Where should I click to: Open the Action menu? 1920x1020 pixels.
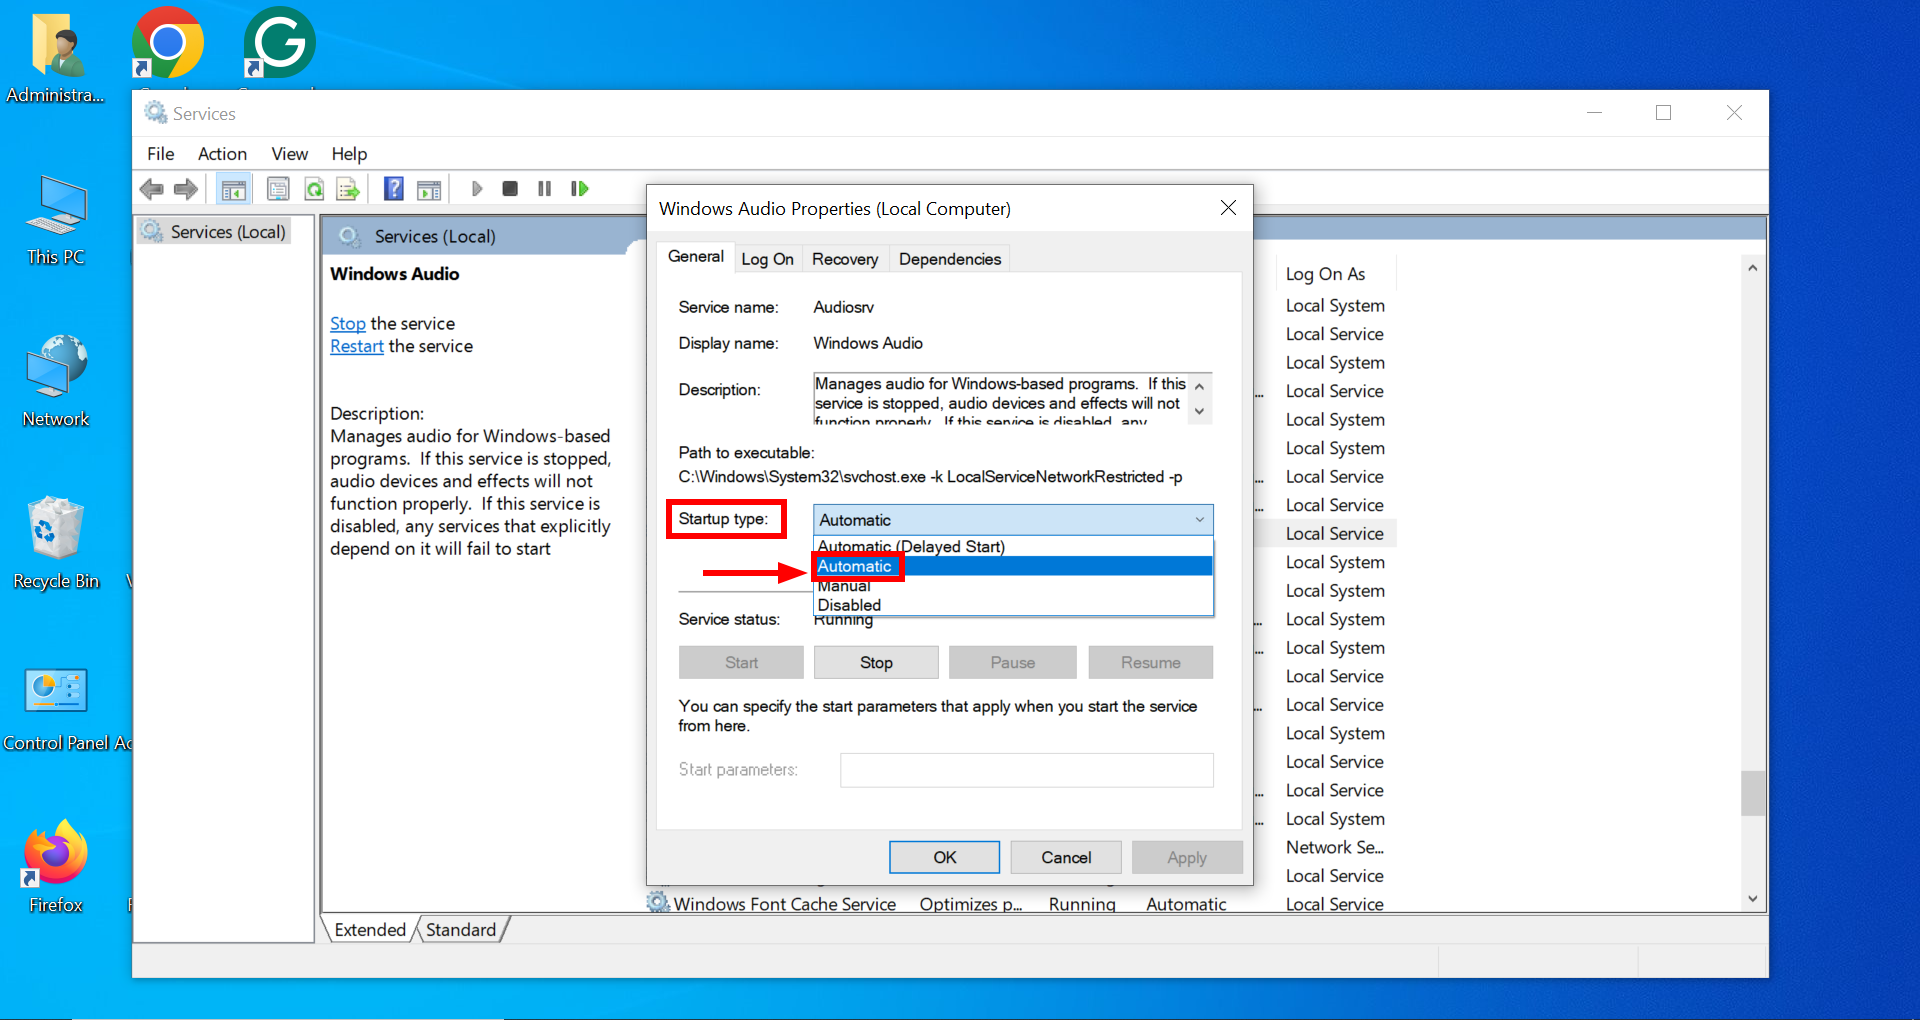pos(222,154)
